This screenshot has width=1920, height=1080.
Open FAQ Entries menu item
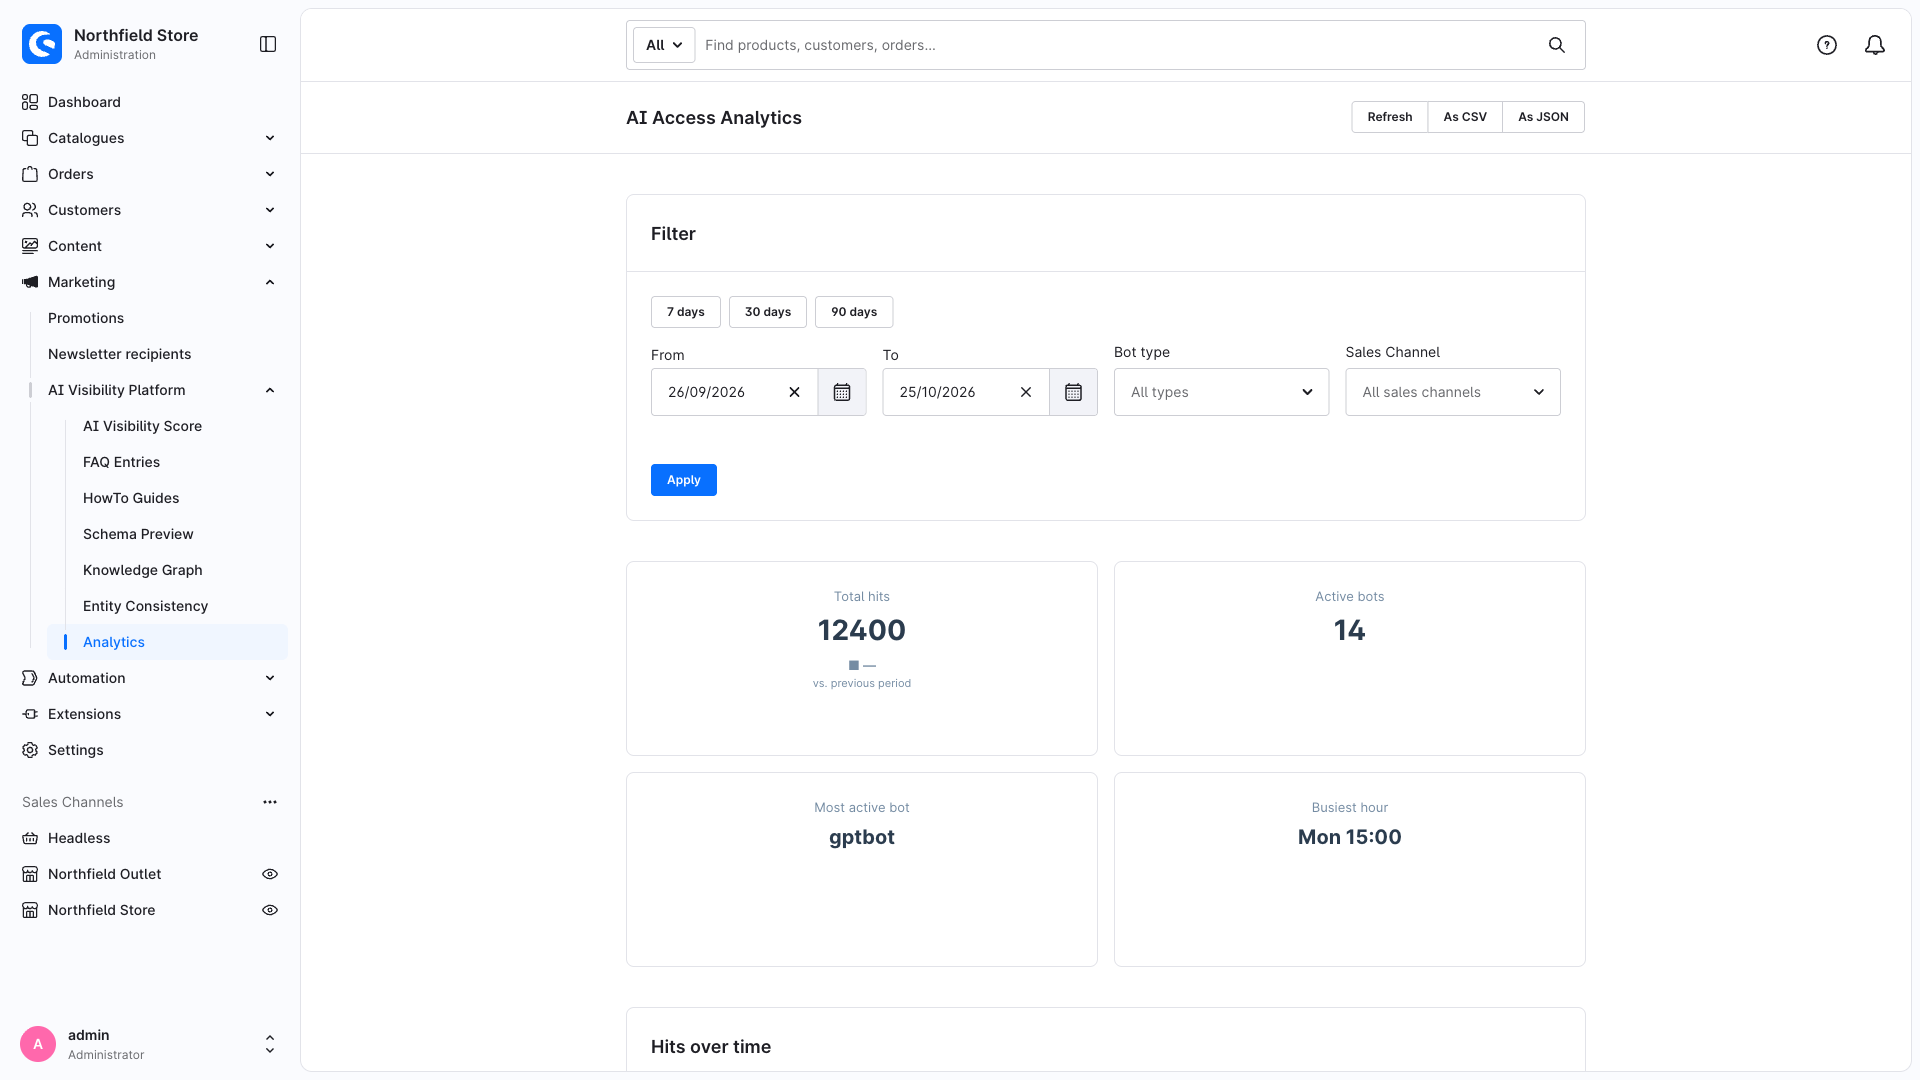pyautogui.click(x=121, y=462)
